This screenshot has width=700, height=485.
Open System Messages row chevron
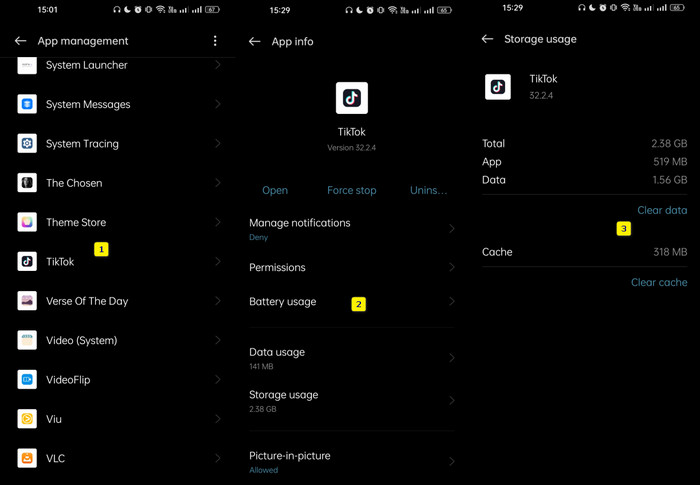click(218, 104)
